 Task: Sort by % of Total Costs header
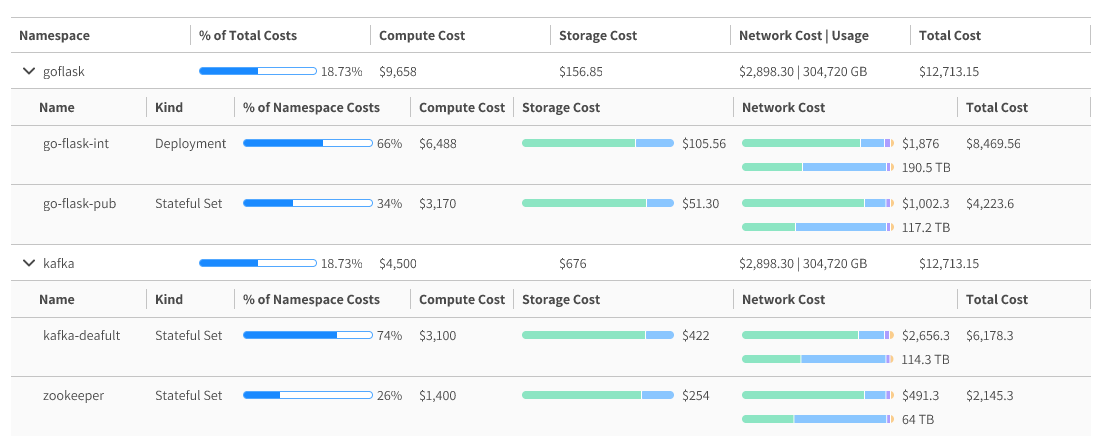[248, 36]
